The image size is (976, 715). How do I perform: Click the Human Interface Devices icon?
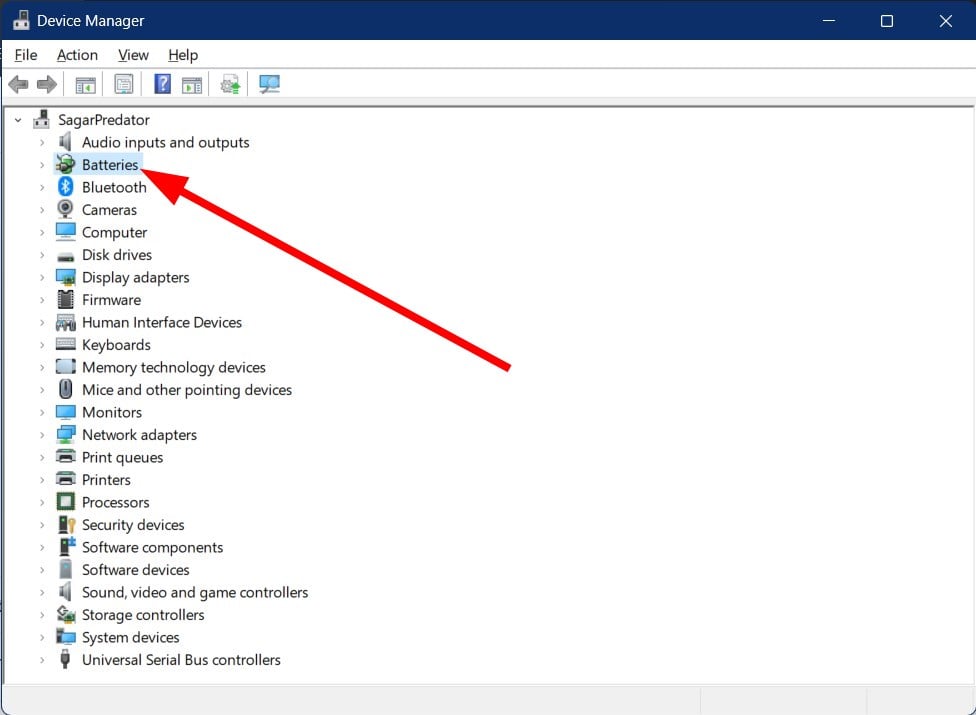point(65,322)
